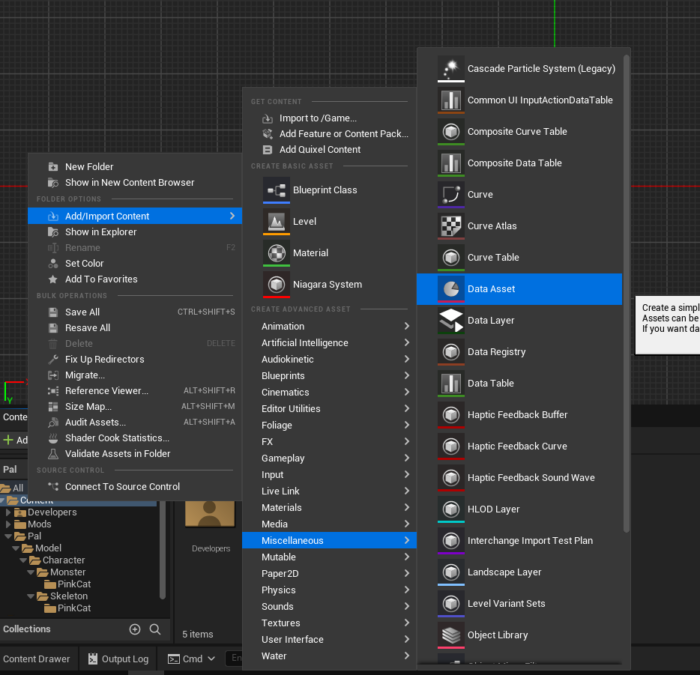This screenshot has width=700, height=675.
Task: Open the User Interface submenu
Action: tap(329, 640)
